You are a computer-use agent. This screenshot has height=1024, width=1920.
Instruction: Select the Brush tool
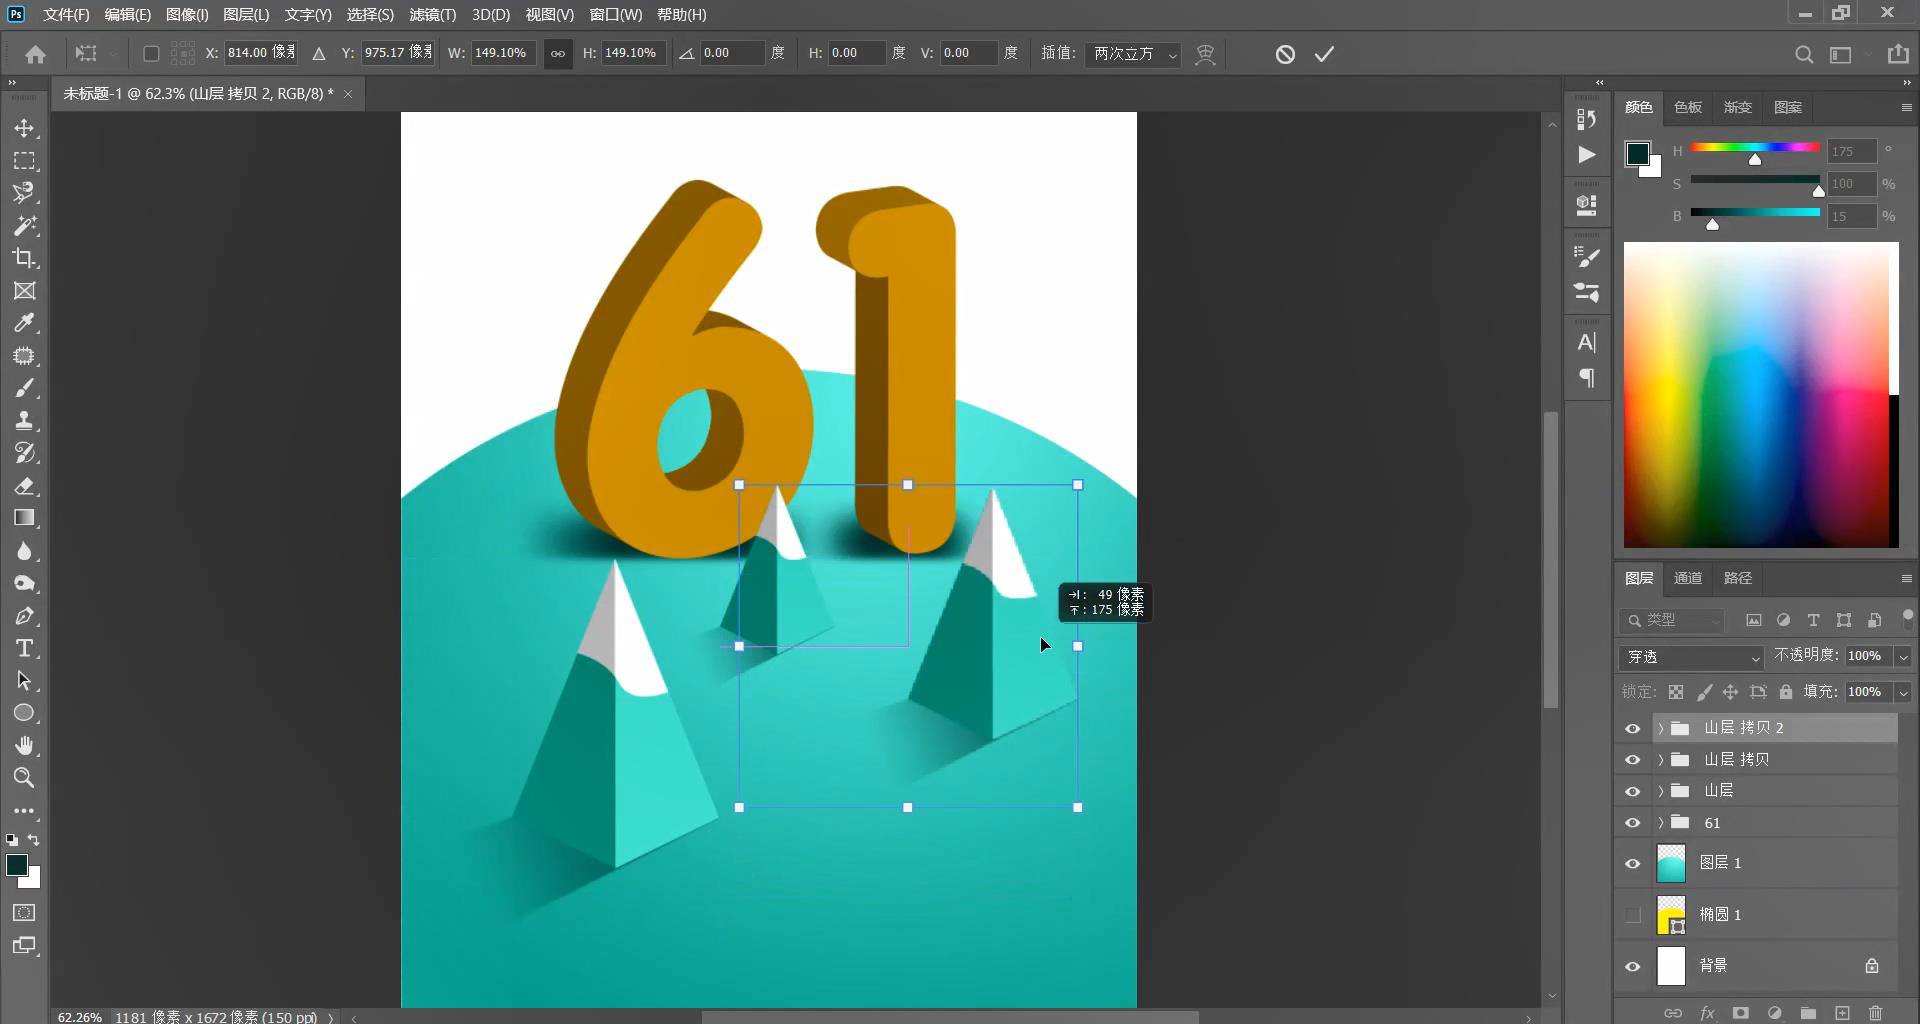pos(25,388)
